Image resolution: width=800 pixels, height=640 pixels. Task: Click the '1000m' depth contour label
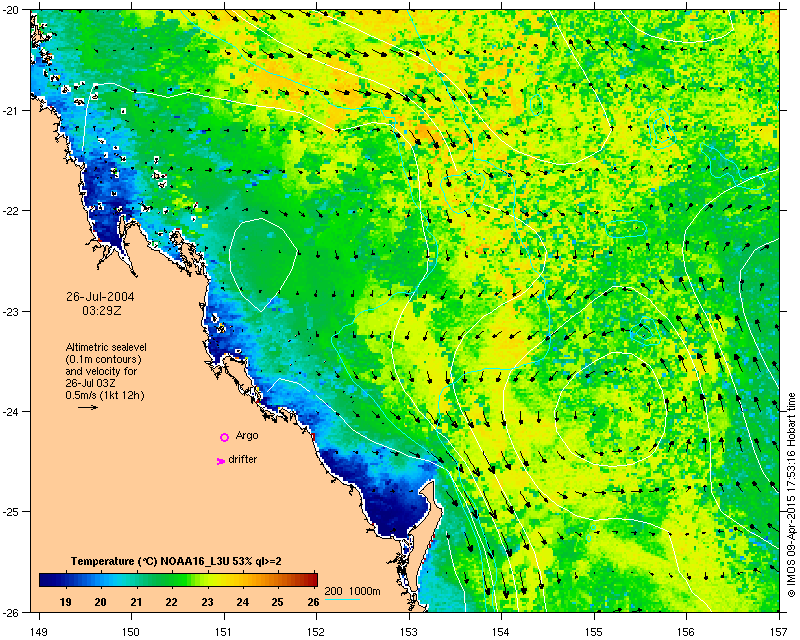click(365, 591)
